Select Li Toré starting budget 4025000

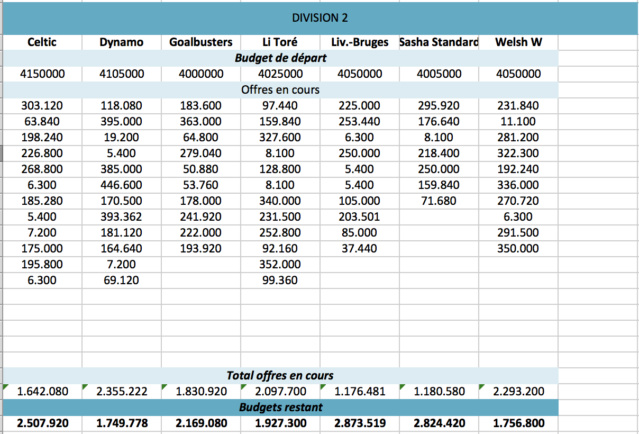[x=280, y=74]
